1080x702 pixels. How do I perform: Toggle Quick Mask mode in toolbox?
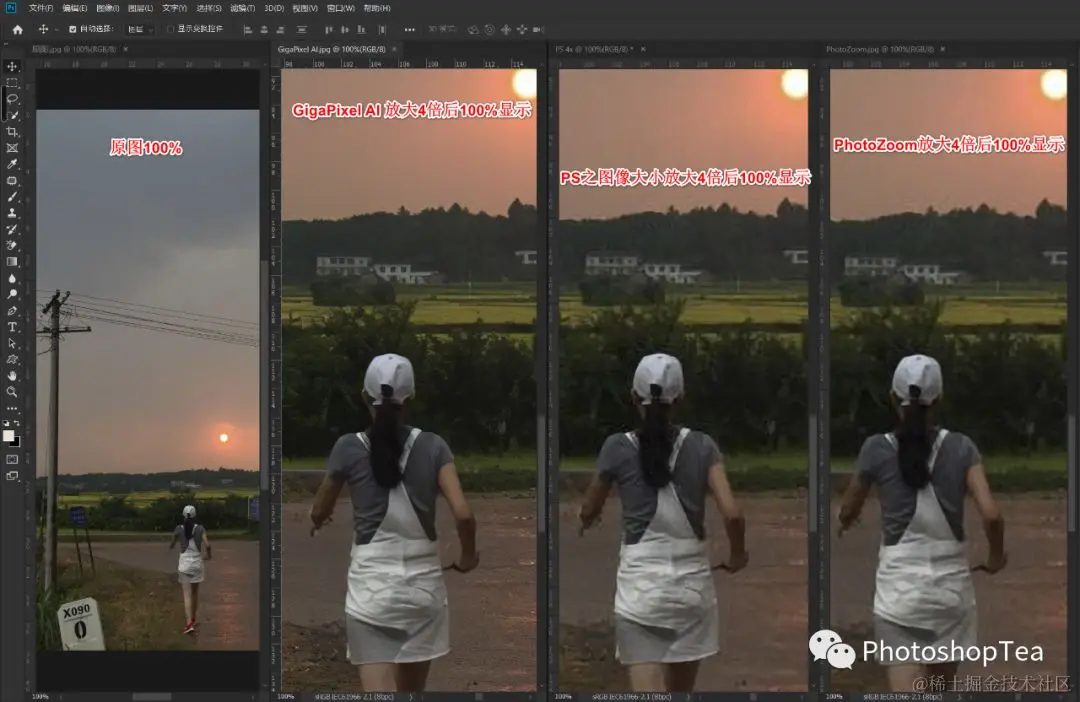[x=12, y=460]
